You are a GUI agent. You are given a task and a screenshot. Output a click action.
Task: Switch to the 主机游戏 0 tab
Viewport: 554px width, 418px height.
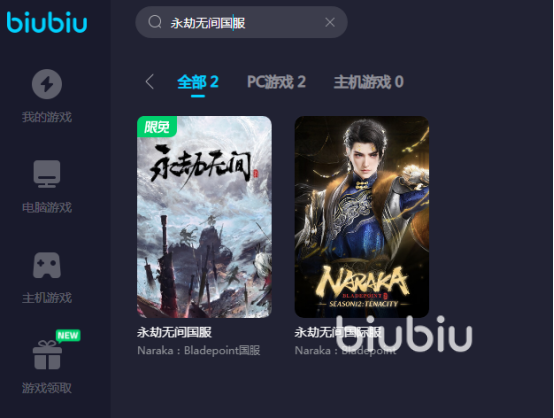click(x=369, y=82)
